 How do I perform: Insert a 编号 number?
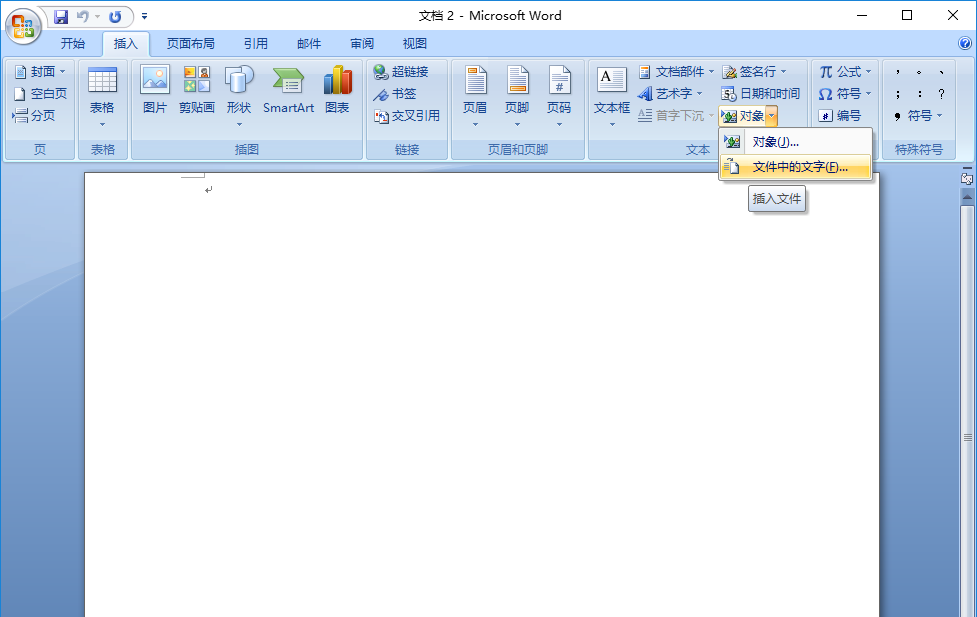coord(840,115)
